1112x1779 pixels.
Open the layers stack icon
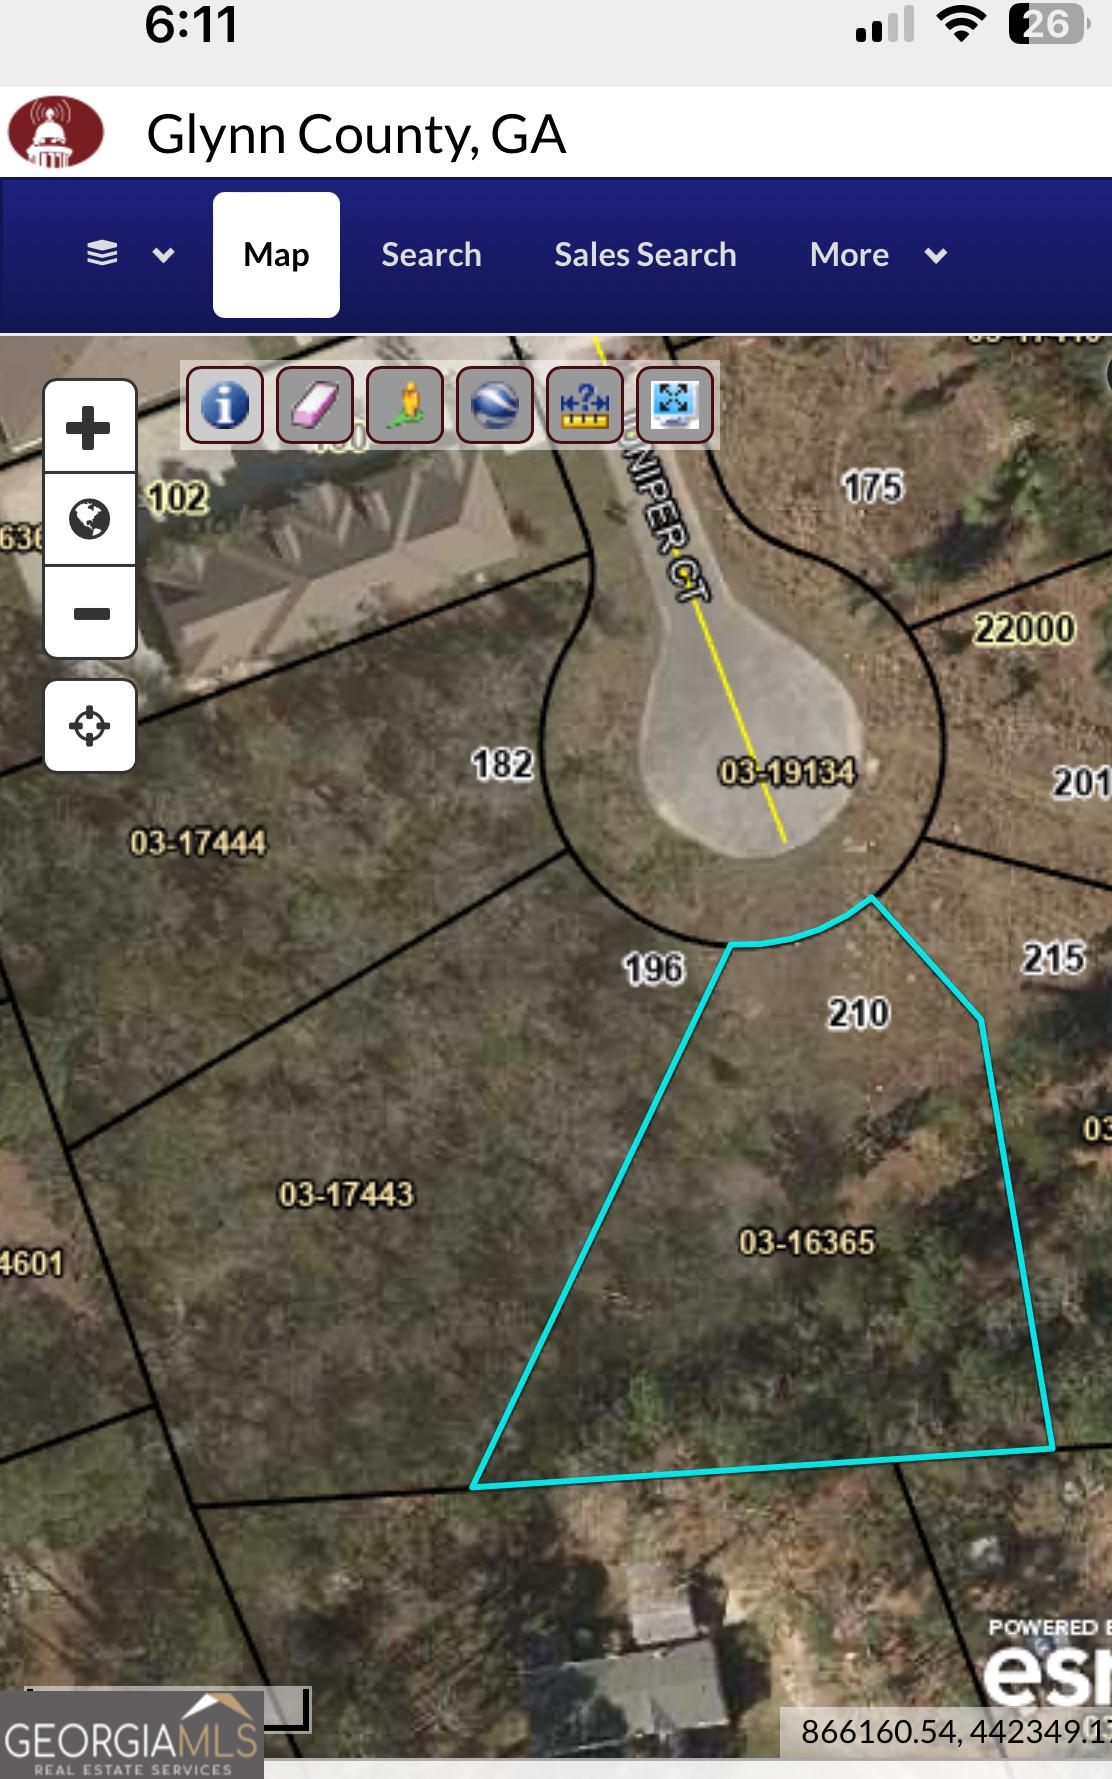click(x=102, y=254)
